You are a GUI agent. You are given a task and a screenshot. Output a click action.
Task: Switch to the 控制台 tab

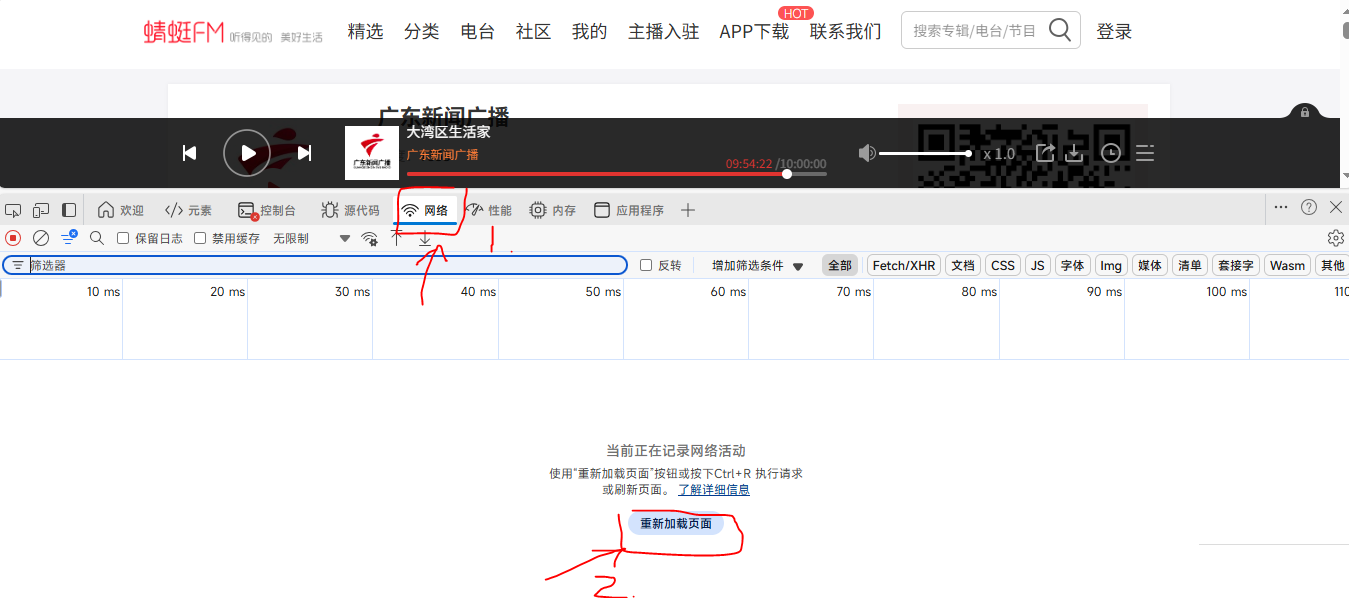(x=267, y=210)
